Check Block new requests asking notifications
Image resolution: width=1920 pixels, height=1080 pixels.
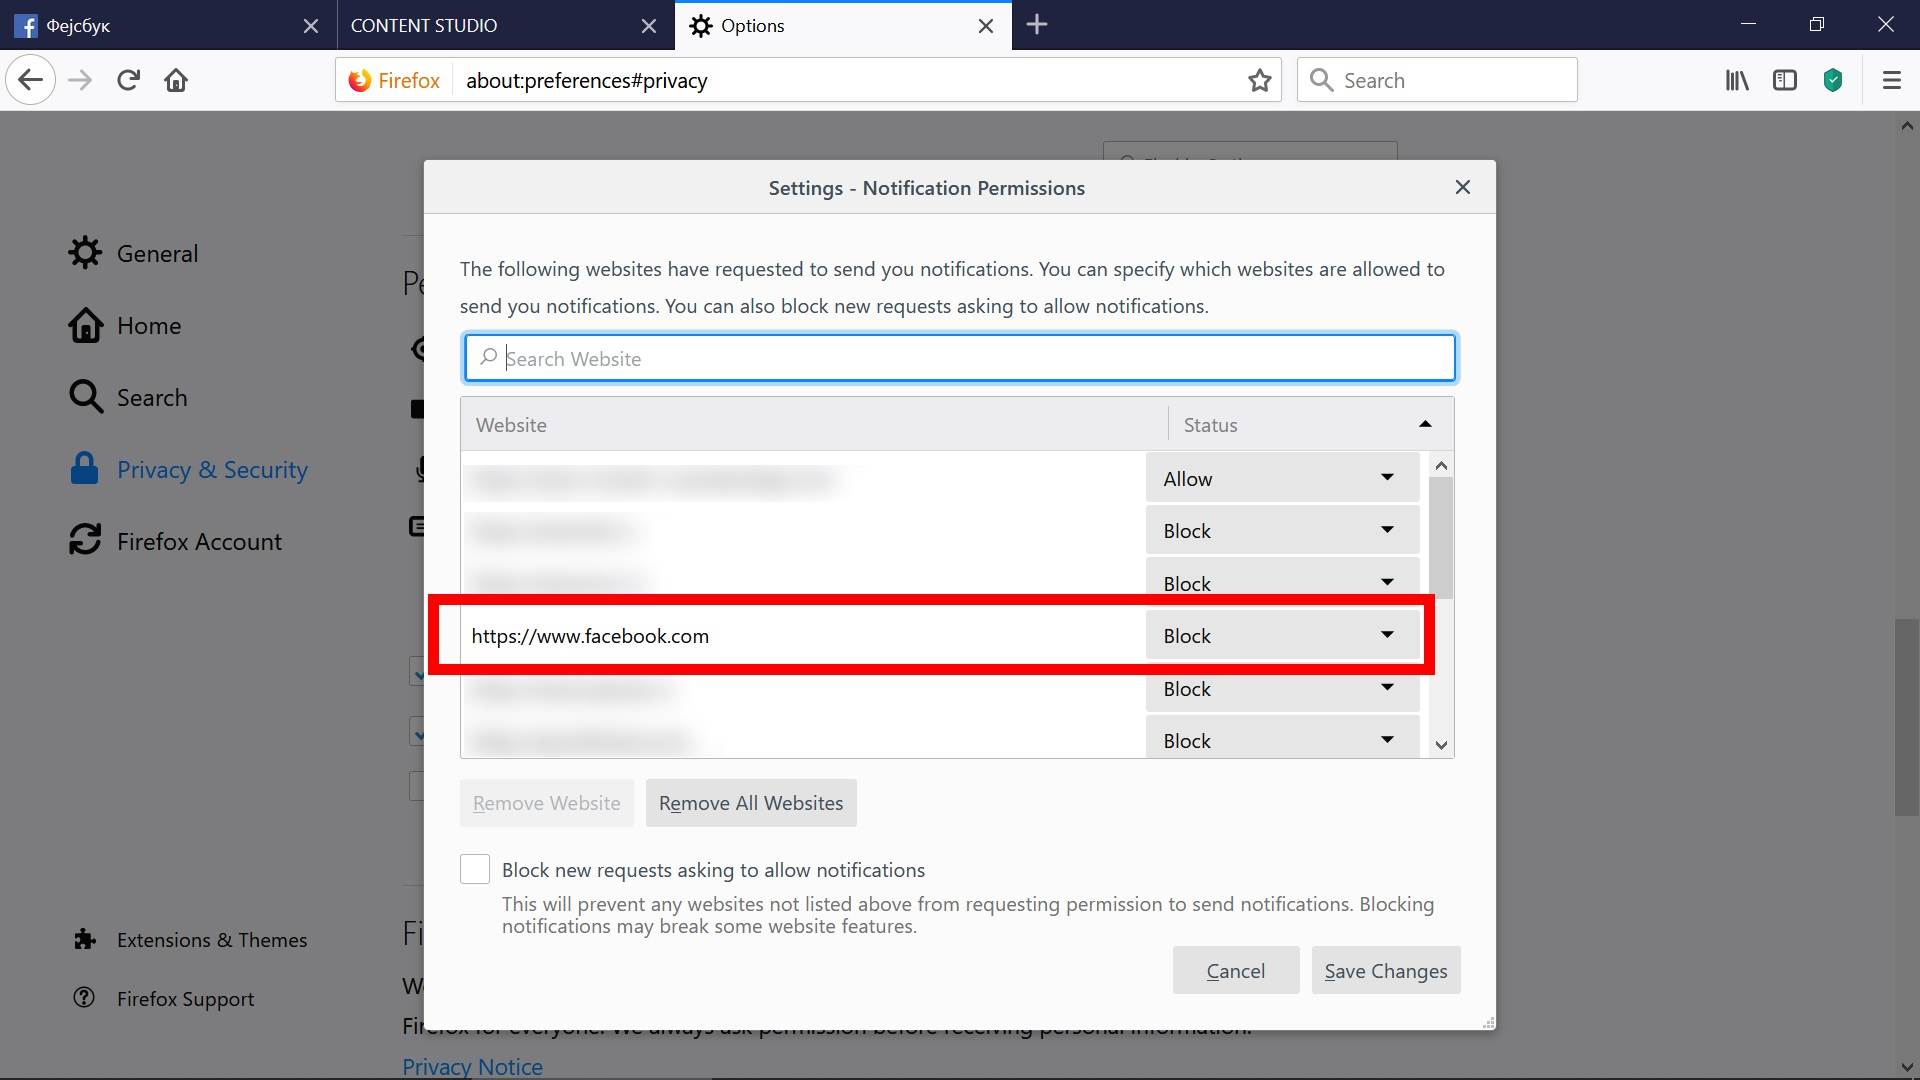[x=475, y=869]
